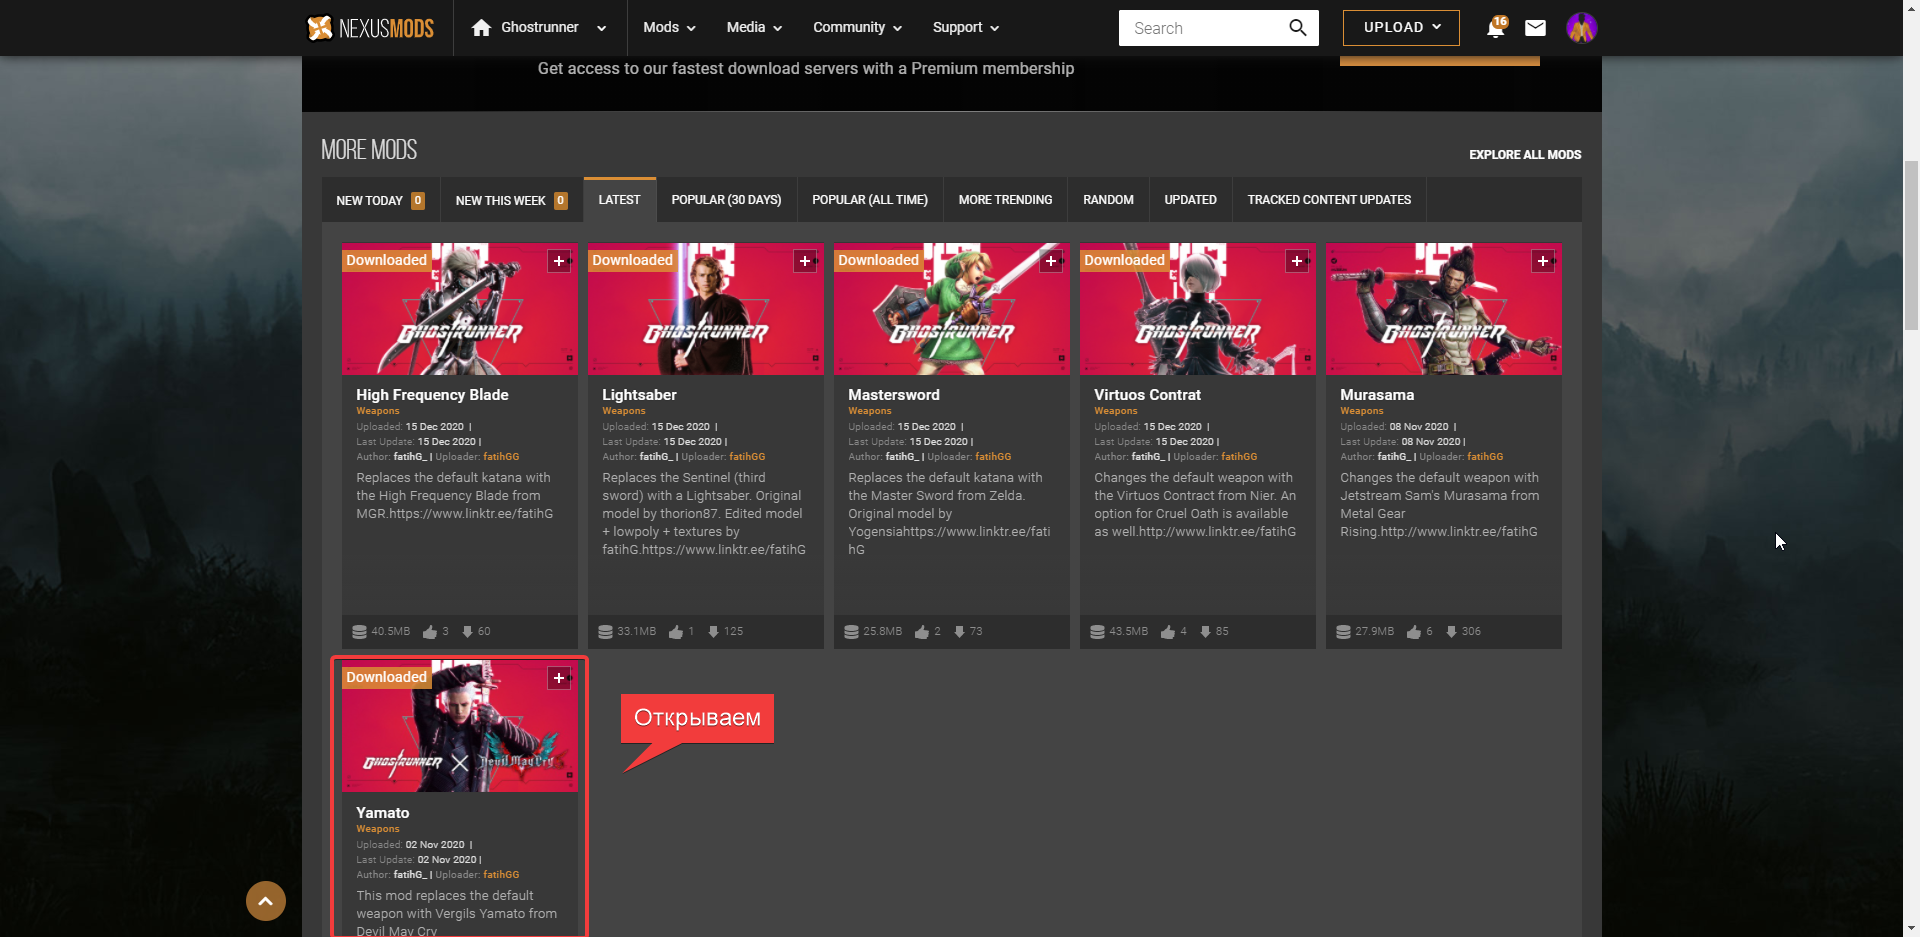Track the Lightsaber mod with plus icon

[805, 261]
